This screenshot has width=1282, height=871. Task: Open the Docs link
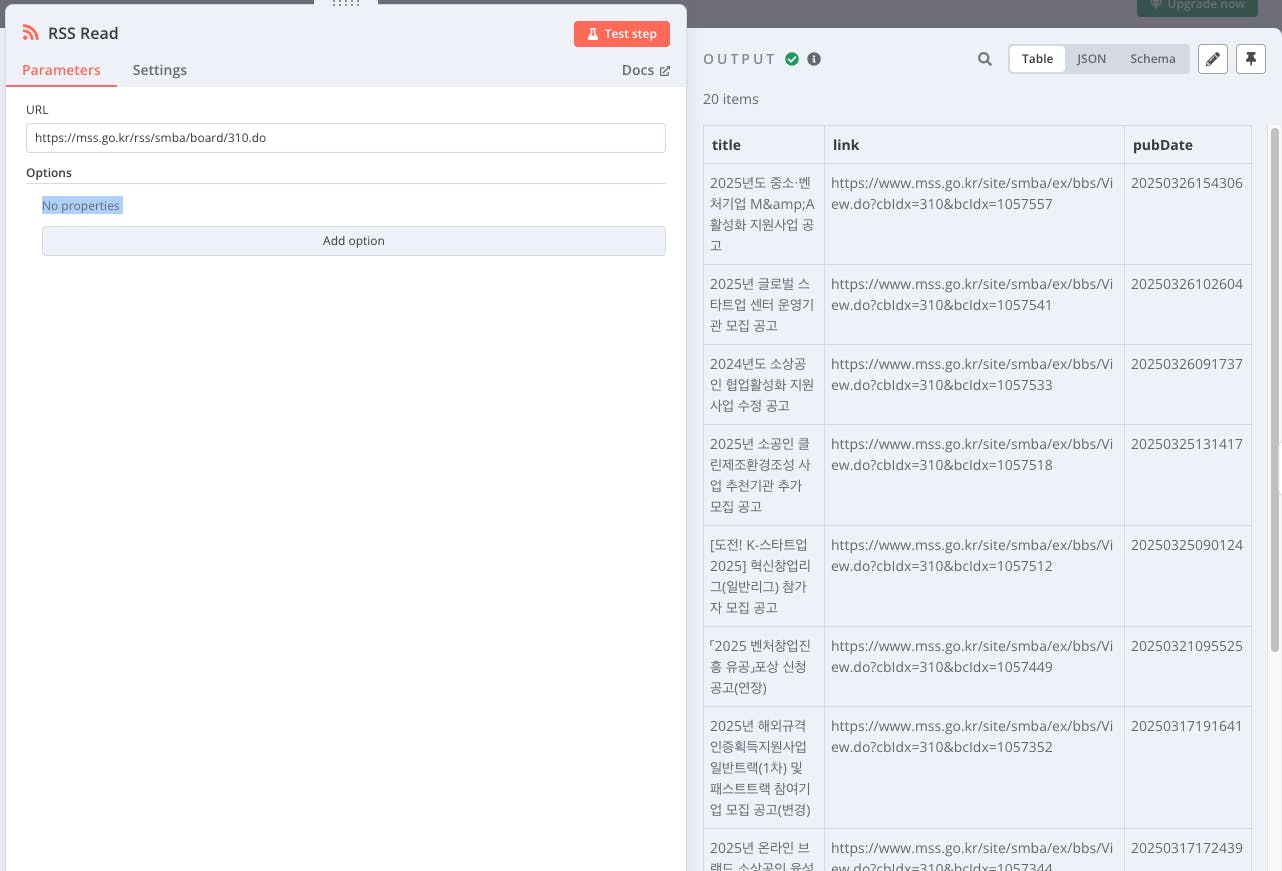pyautogui.click(x=646, y=70)
